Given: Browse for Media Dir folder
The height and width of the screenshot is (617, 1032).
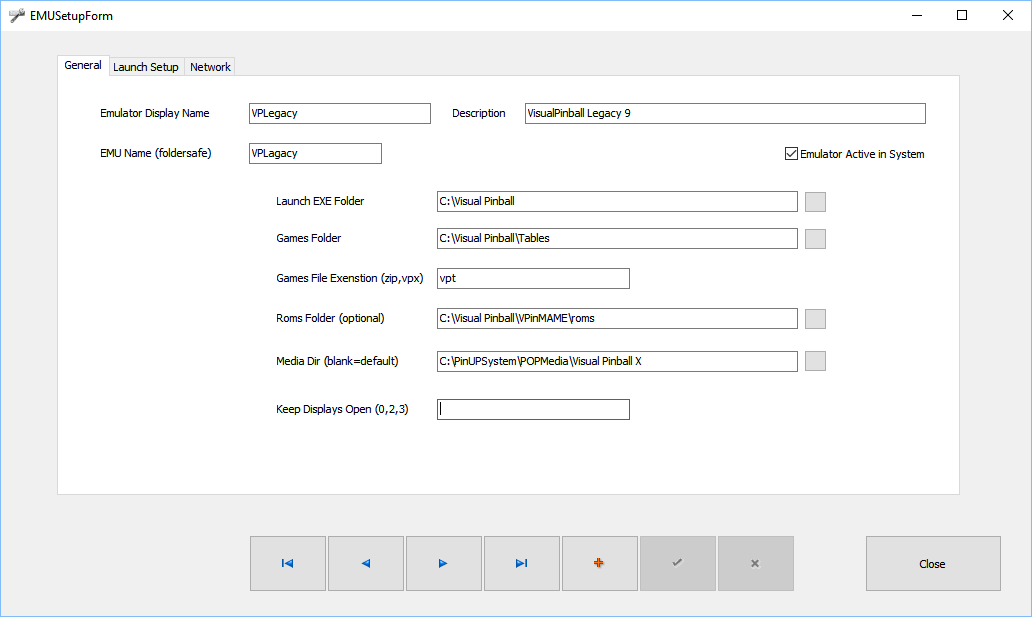Looking at the screenshot, I should (x=815, y=361).
